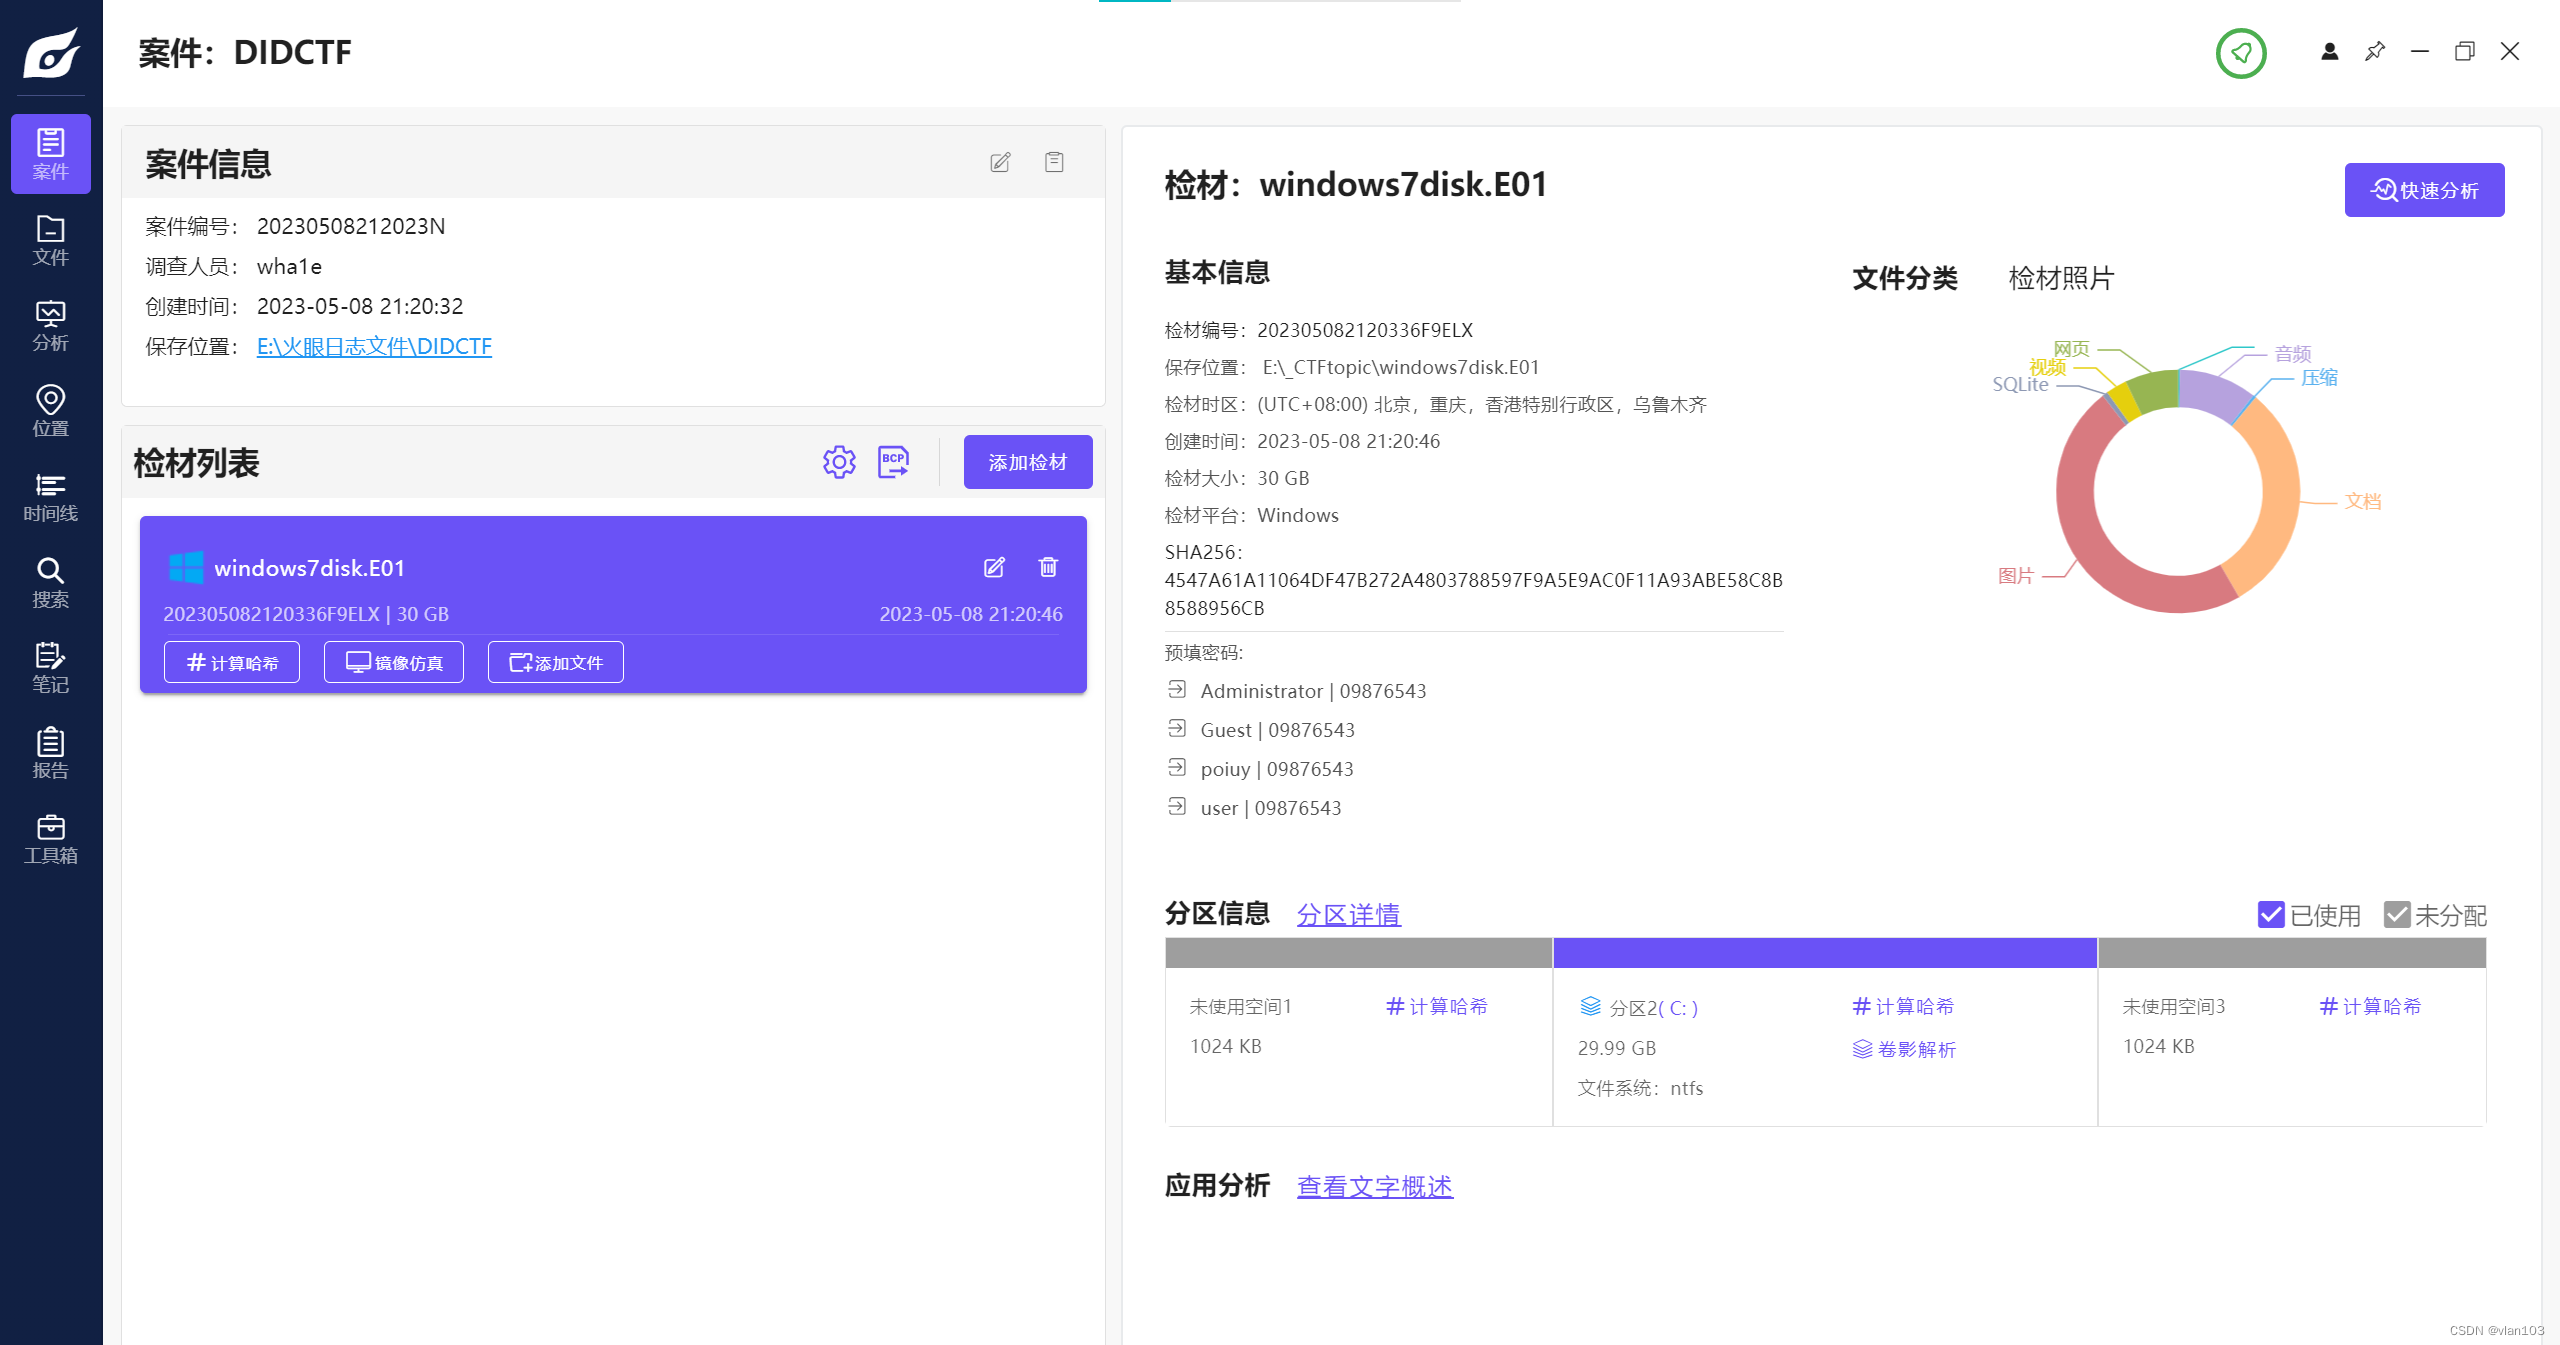
Task: Select the windows7disk.E01 evidence card title
Action: tap(309, 568)
